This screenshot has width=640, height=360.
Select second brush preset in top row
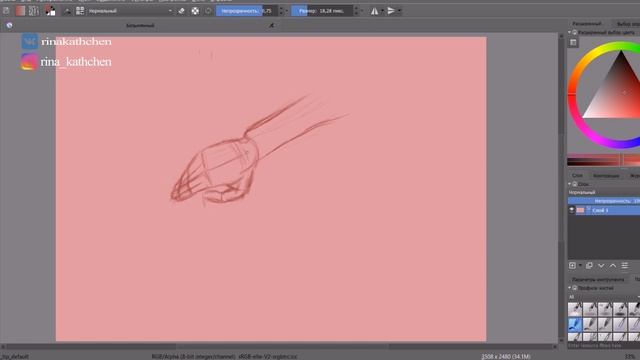coord(590,309)
